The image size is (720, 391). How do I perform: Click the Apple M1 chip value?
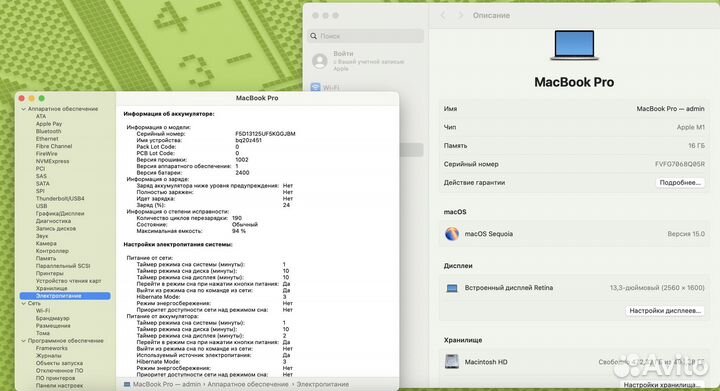tap(691, 127)
